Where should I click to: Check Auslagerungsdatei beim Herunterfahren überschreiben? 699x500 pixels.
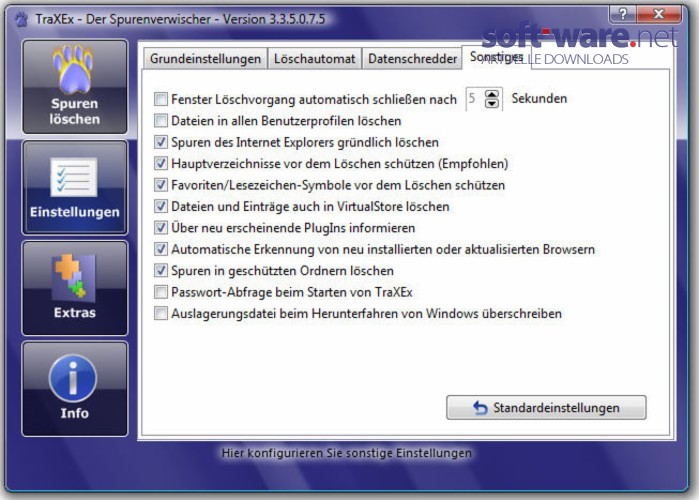click(160, 313)
